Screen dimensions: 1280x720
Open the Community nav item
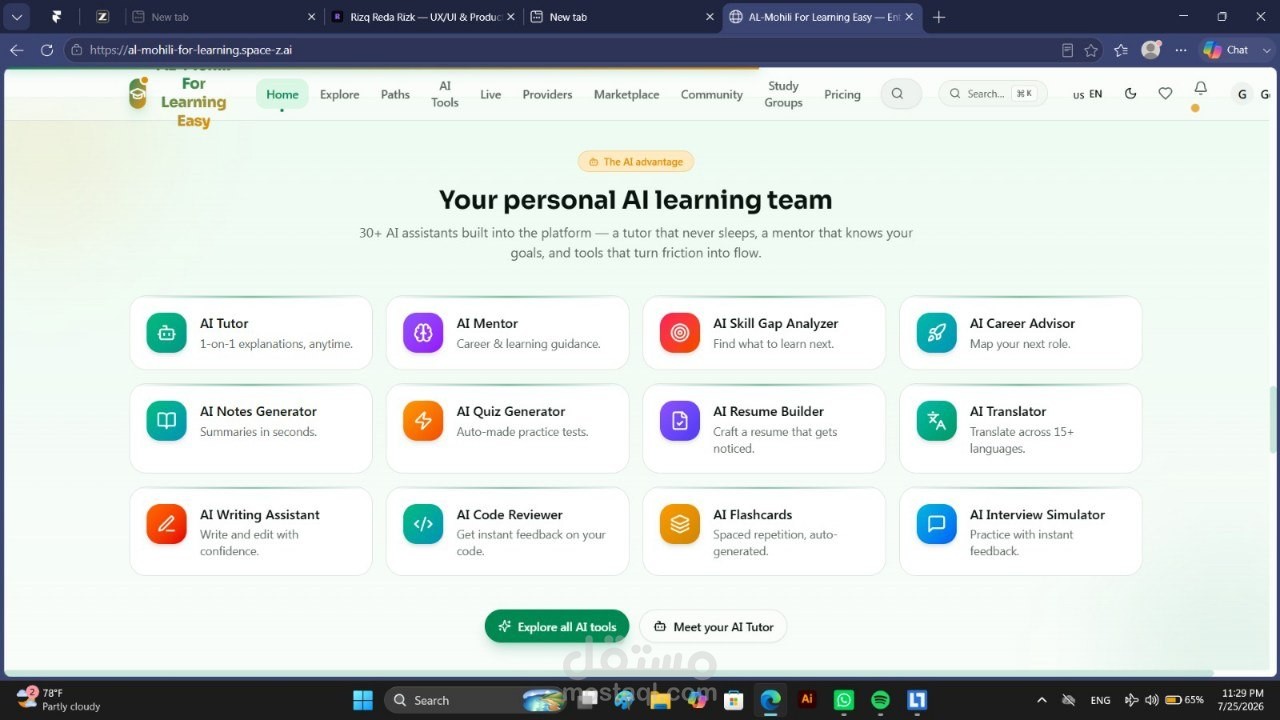click(x=712, y=94)
